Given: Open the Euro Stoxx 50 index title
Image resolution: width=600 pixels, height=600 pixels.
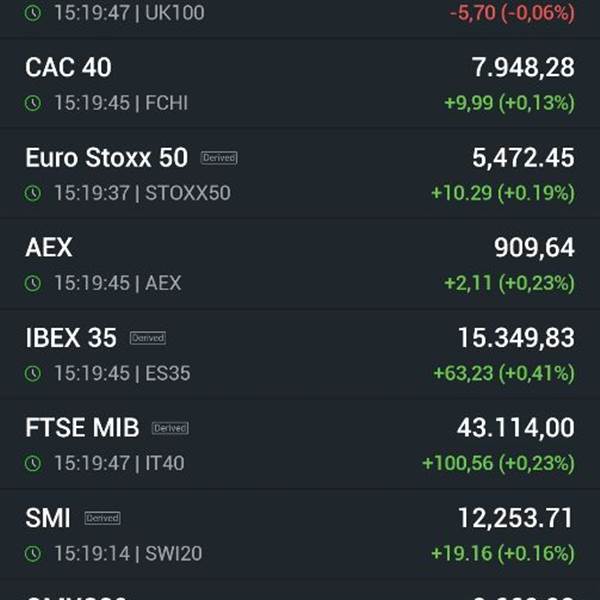Looking at the screenshot, I should tap(107, 157).
